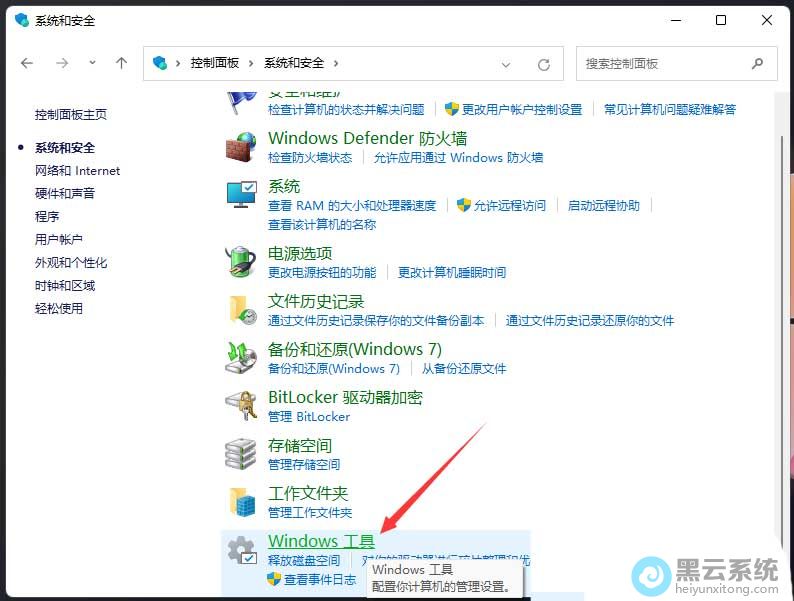Click 释放磁盘空间 link
This screenshot has height=601, width=794.
click(x=304, y=560)
